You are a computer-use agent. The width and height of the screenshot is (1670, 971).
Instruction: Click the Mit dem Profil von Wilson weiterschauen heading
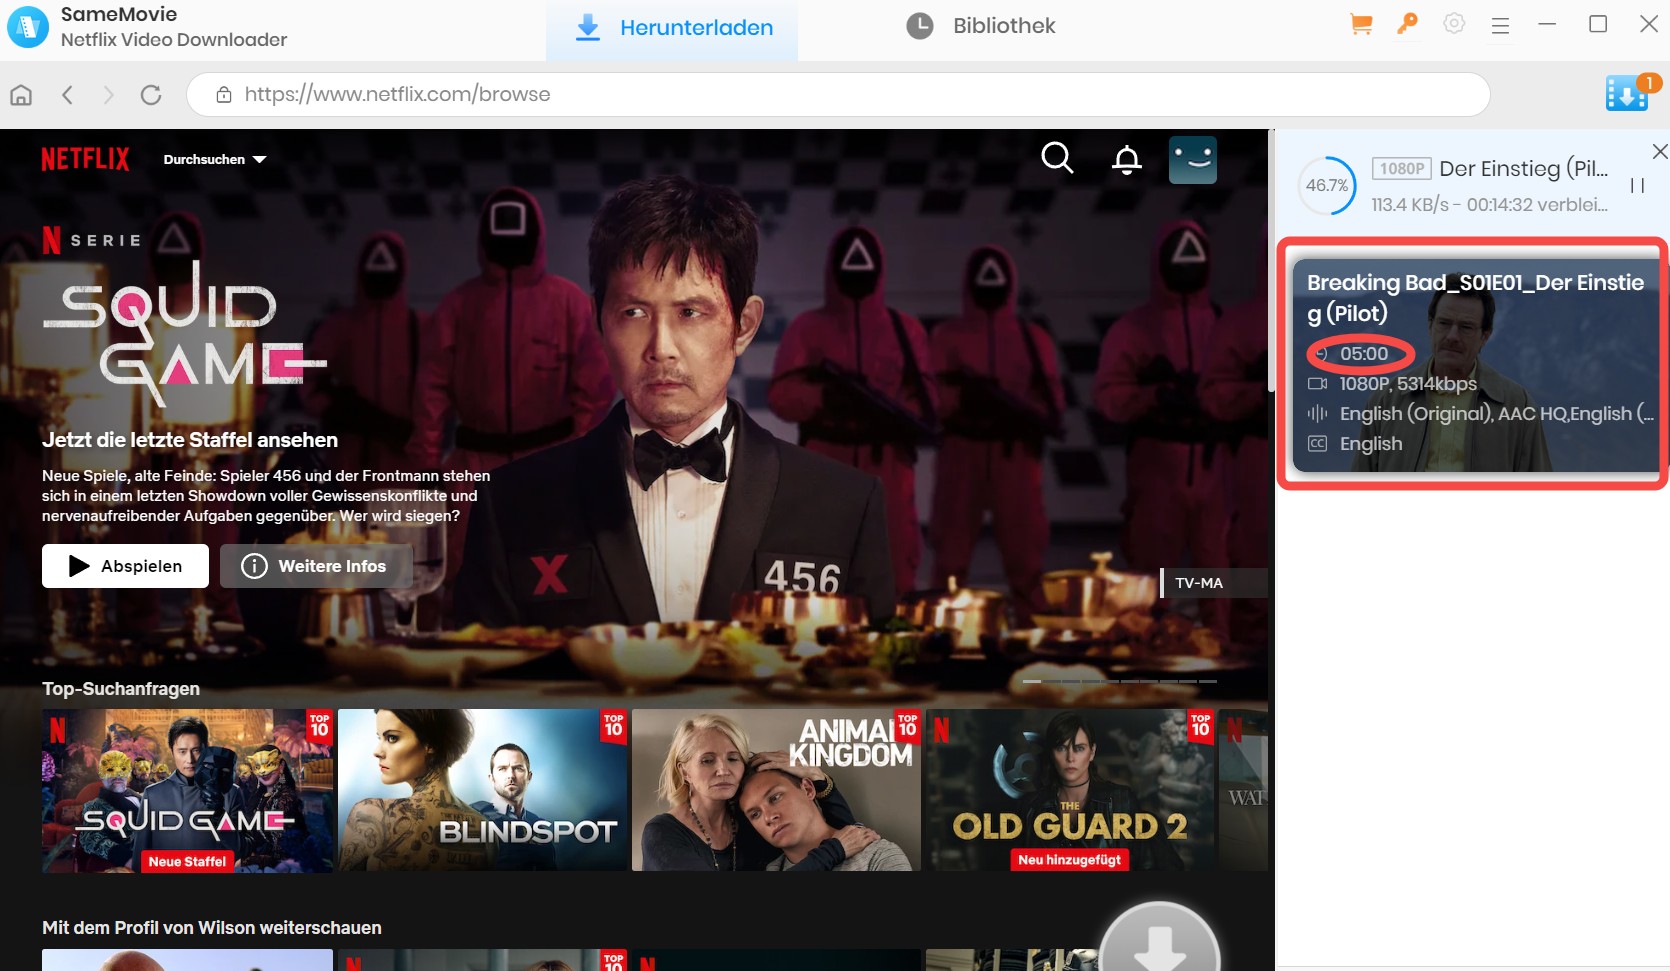(x=212, y=928)
